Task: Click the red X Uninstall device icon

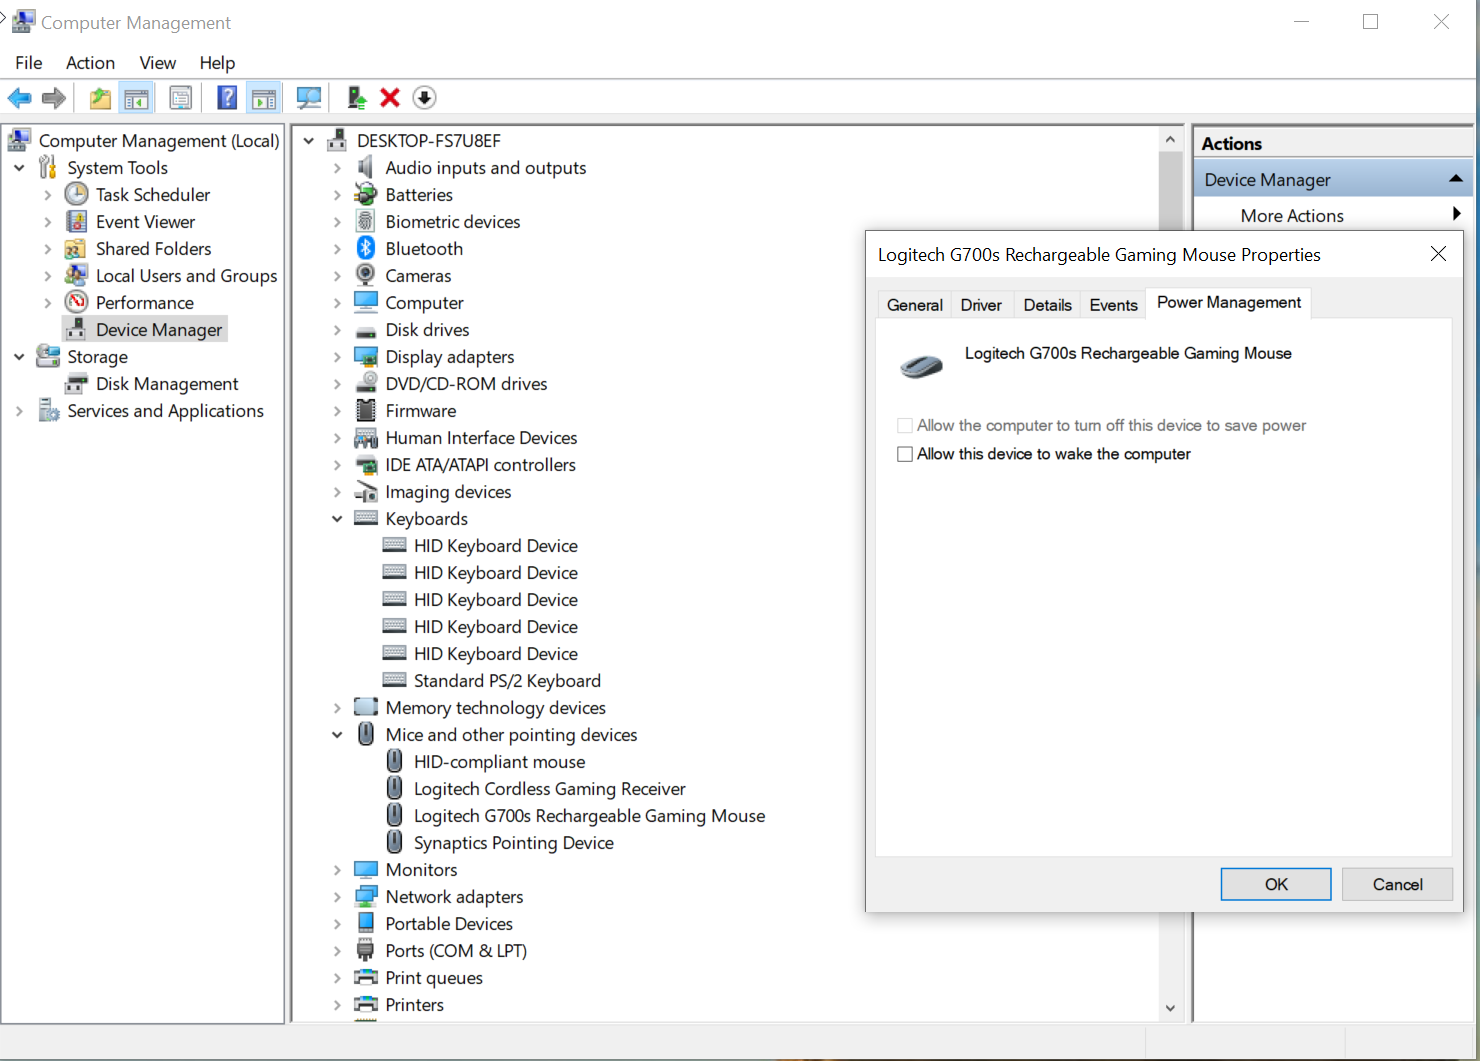Action: point(390,98)
